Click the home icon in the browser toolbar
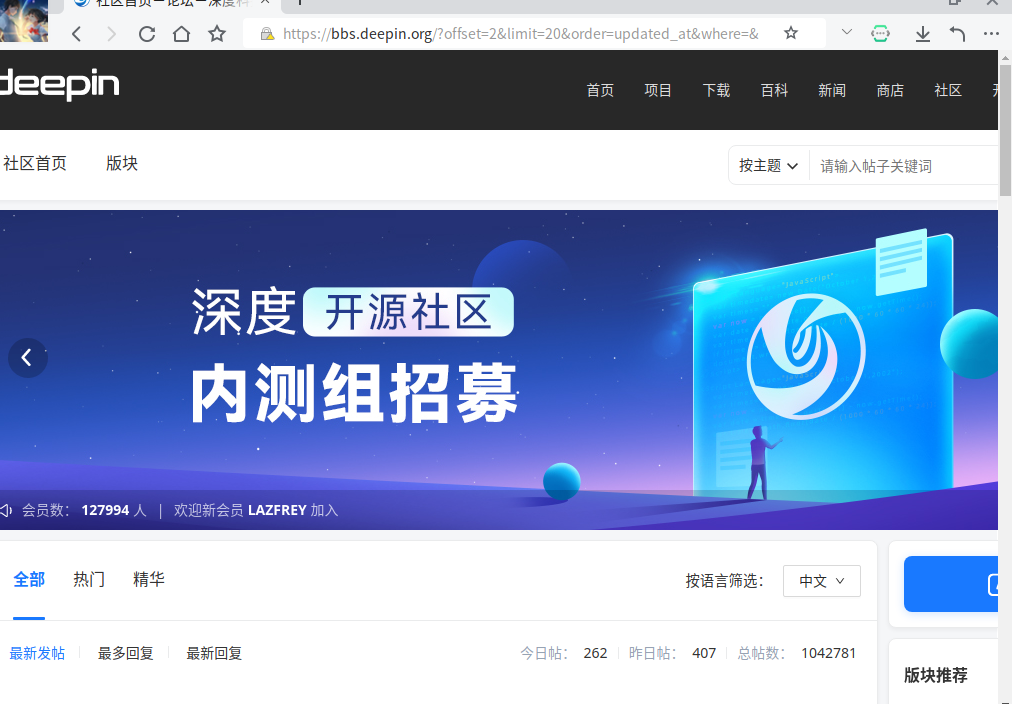The image size is (1012, 704). (x=181, y=33)
